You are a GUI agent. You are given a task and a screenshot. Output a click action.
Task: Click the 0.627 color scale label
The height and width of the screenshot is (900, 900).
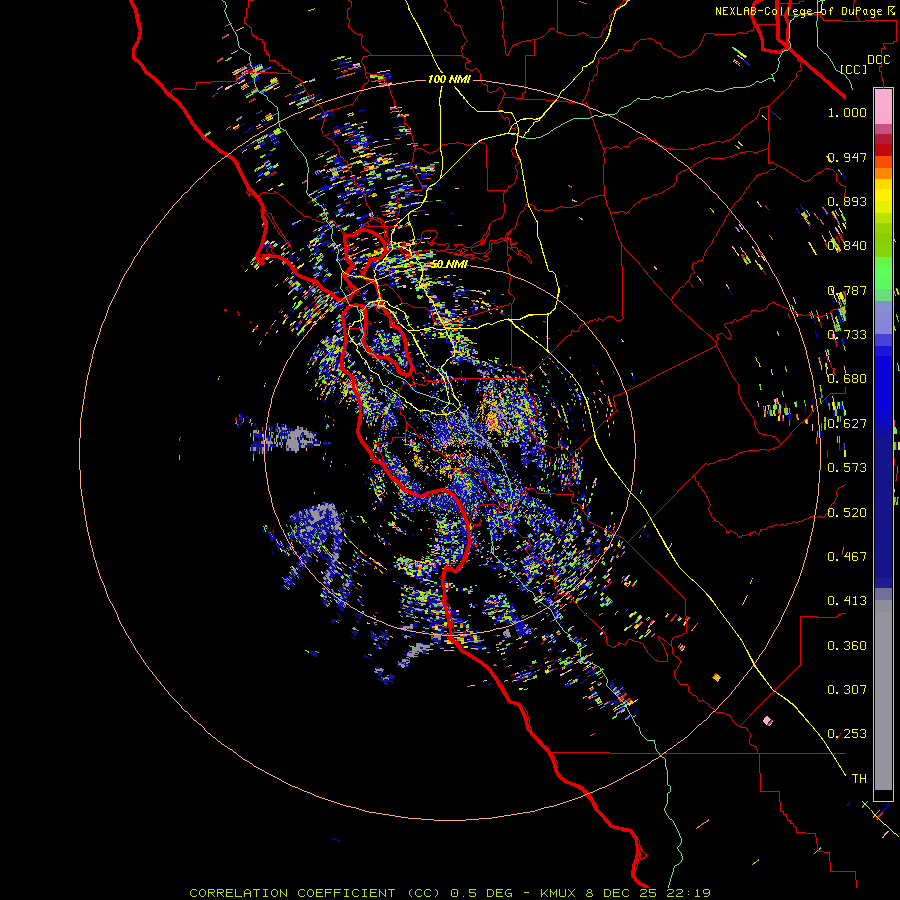(847, 423)
